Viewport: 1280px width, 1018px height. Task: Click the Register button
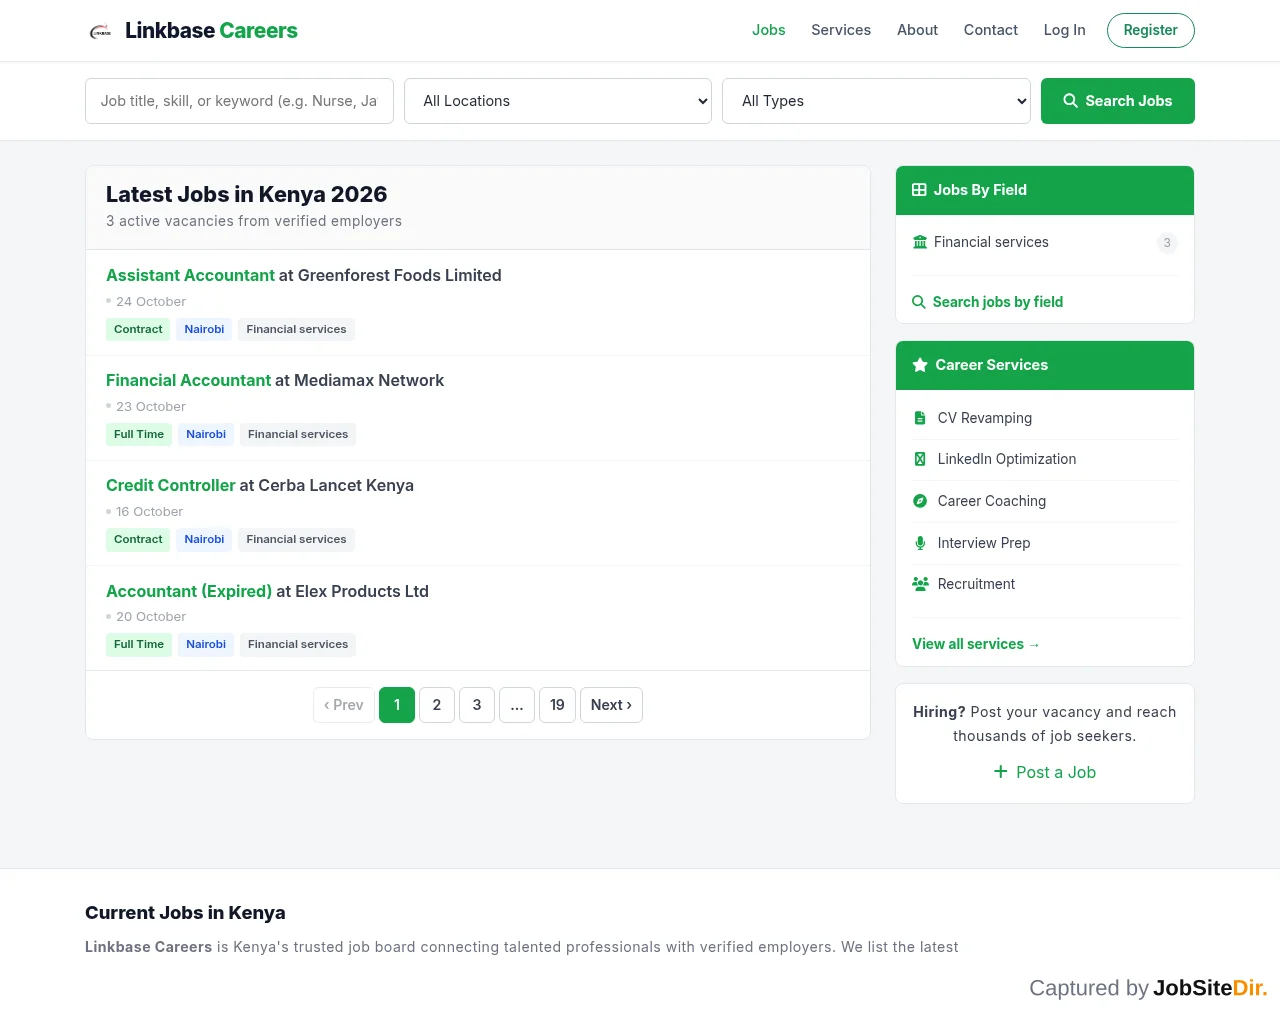(x=1151, y=30)
